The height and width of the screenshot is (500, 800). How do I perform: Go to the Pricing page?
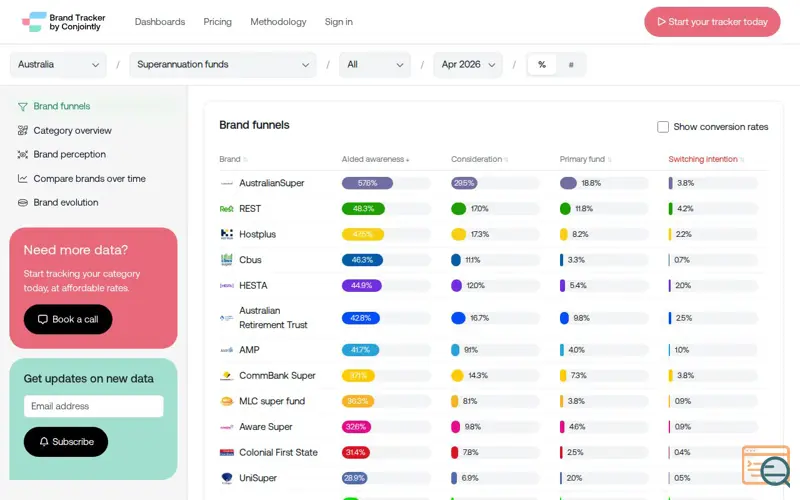(x=217, y=22)
